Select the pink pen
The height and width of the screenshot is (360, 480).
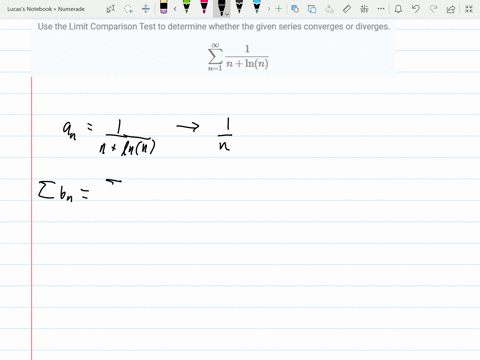(x=204, y=7)
